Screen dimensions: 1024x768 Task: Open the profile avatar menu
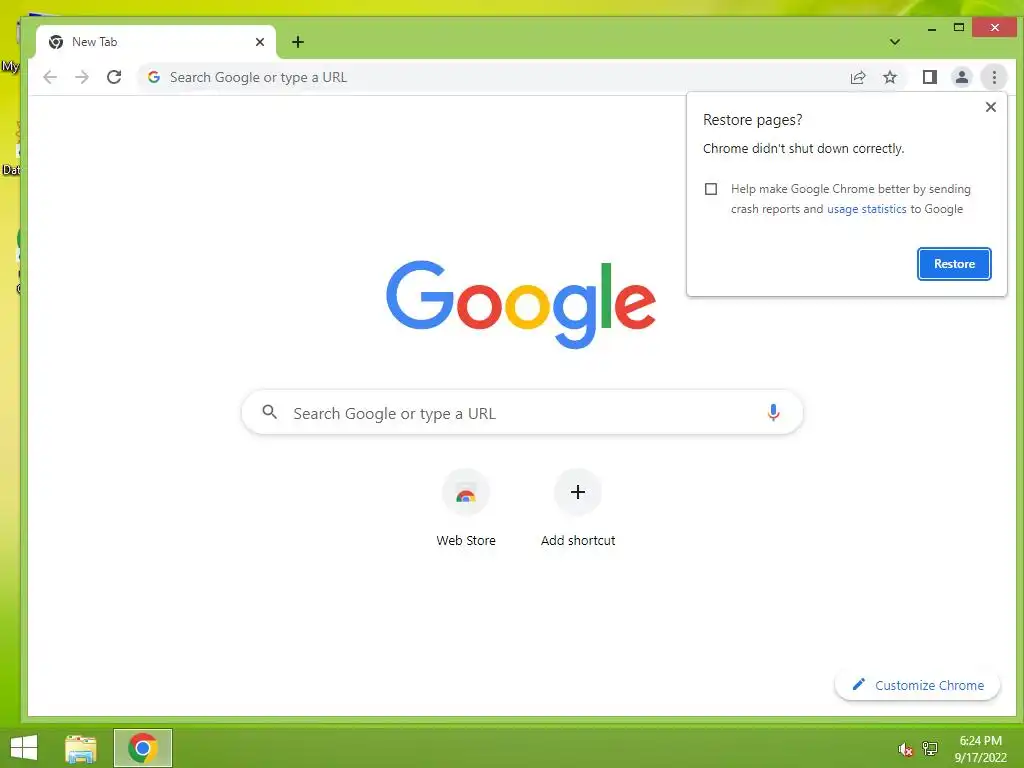pyautogui.click(x=961, y=77)
